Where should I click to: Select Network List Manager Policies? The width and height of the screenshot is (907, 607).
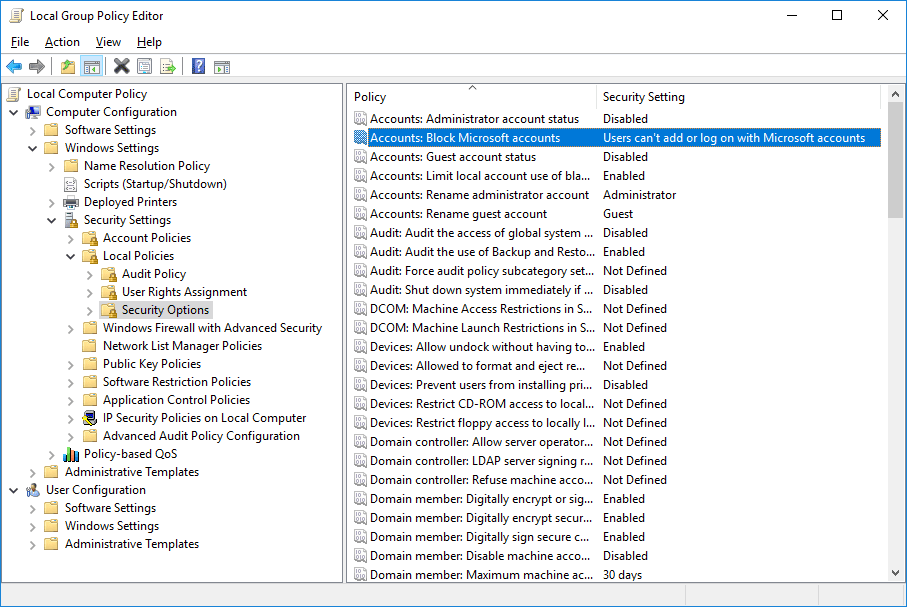[182, 346]
